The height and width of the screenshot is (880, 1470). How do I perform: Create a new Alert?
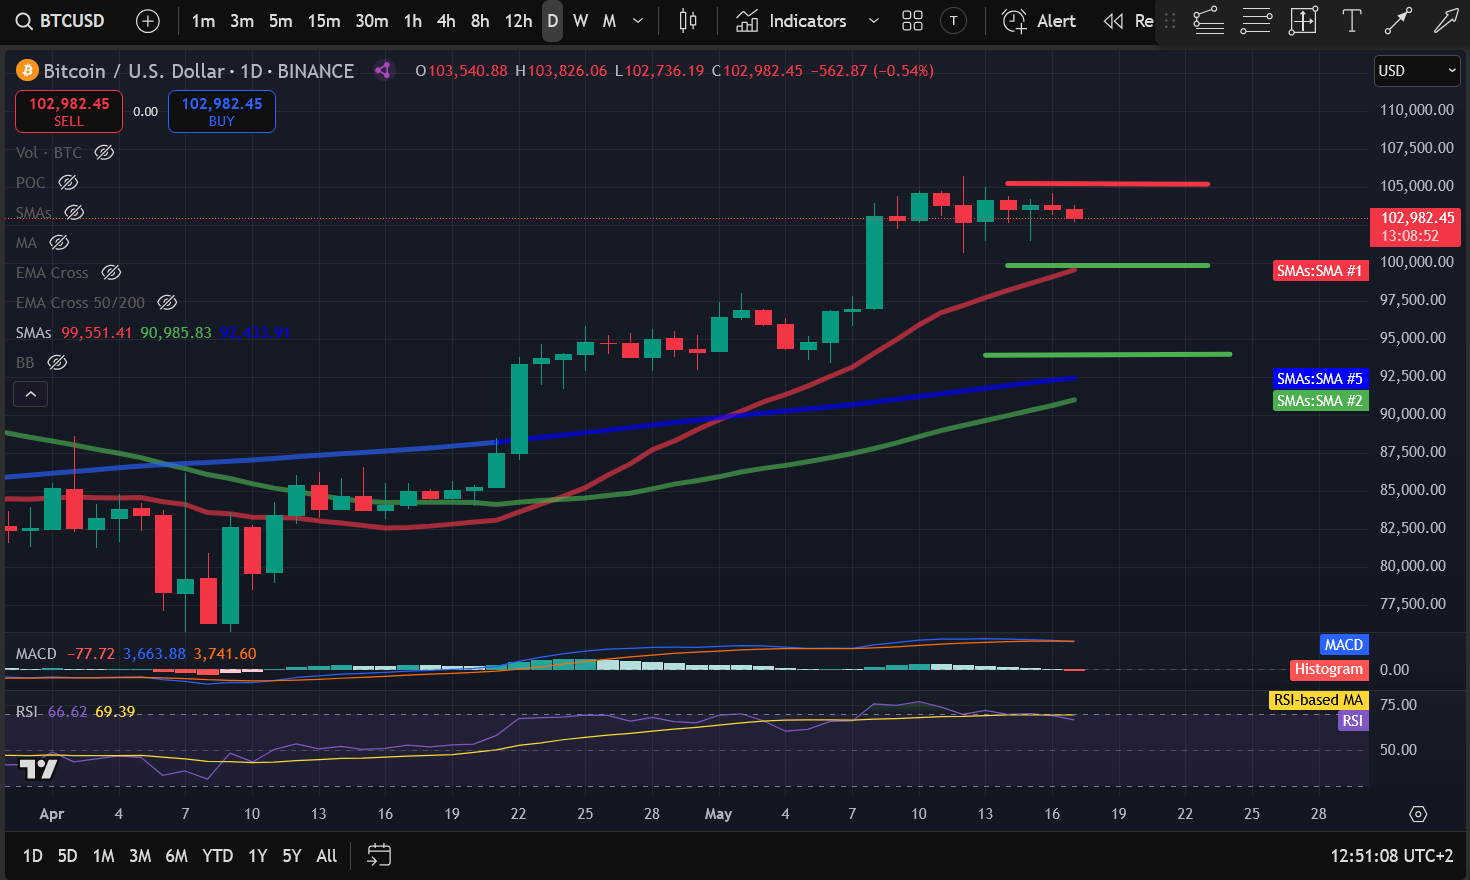click(x=1039, y=21)
